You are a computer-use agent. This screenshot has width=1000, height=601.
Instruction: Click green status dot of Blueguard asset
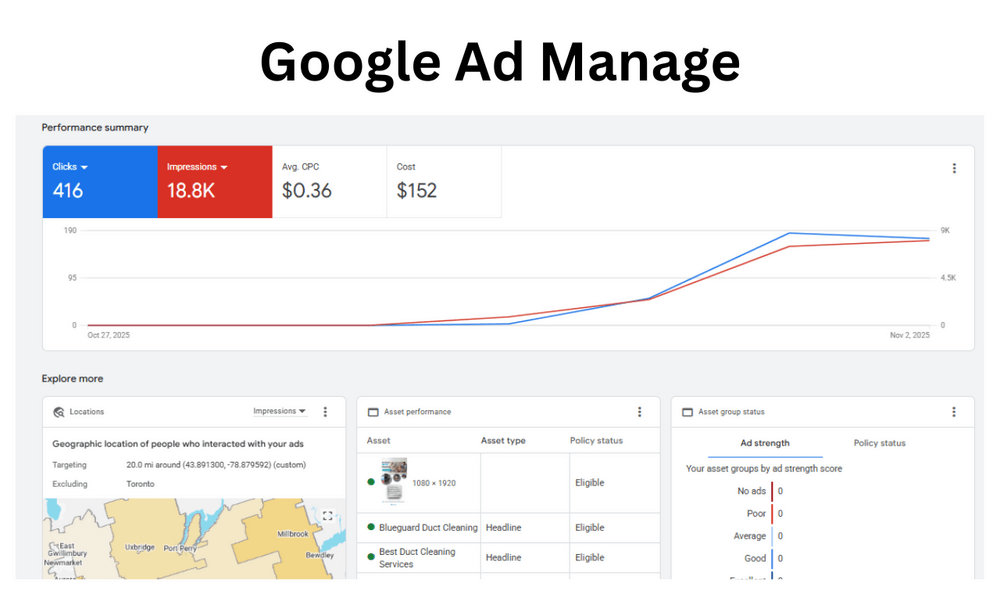371,527
